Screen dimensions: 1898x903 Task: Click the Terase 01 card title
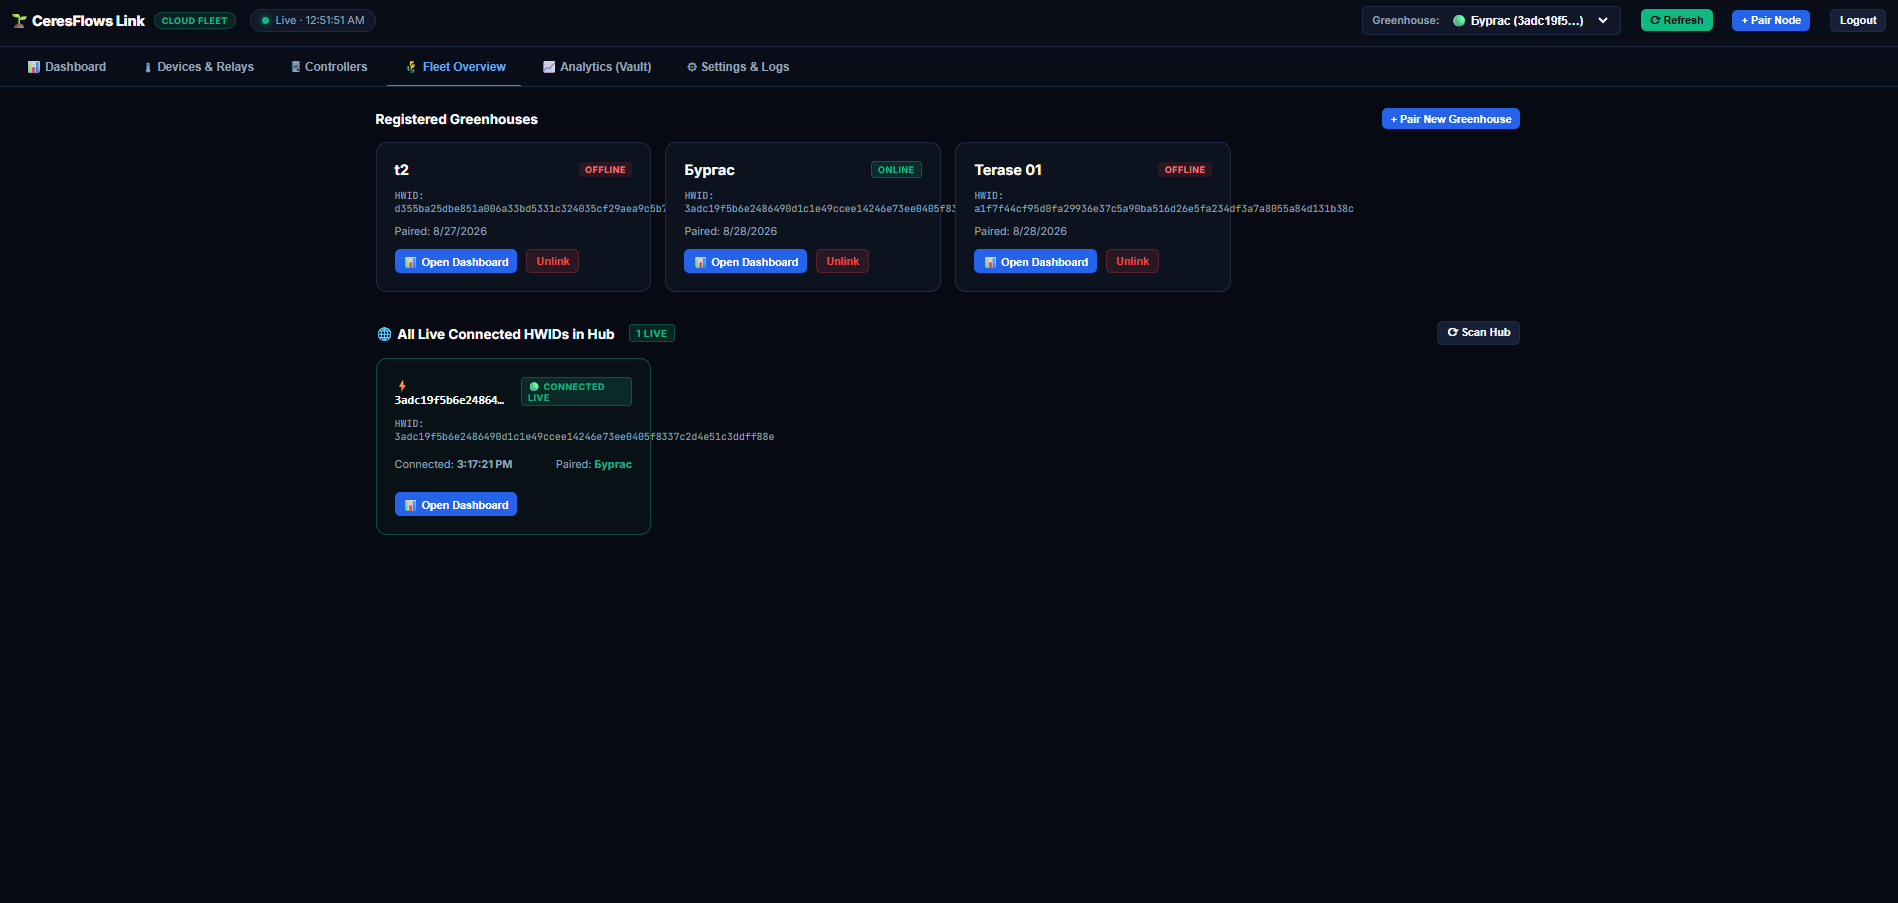point(1008,170)
